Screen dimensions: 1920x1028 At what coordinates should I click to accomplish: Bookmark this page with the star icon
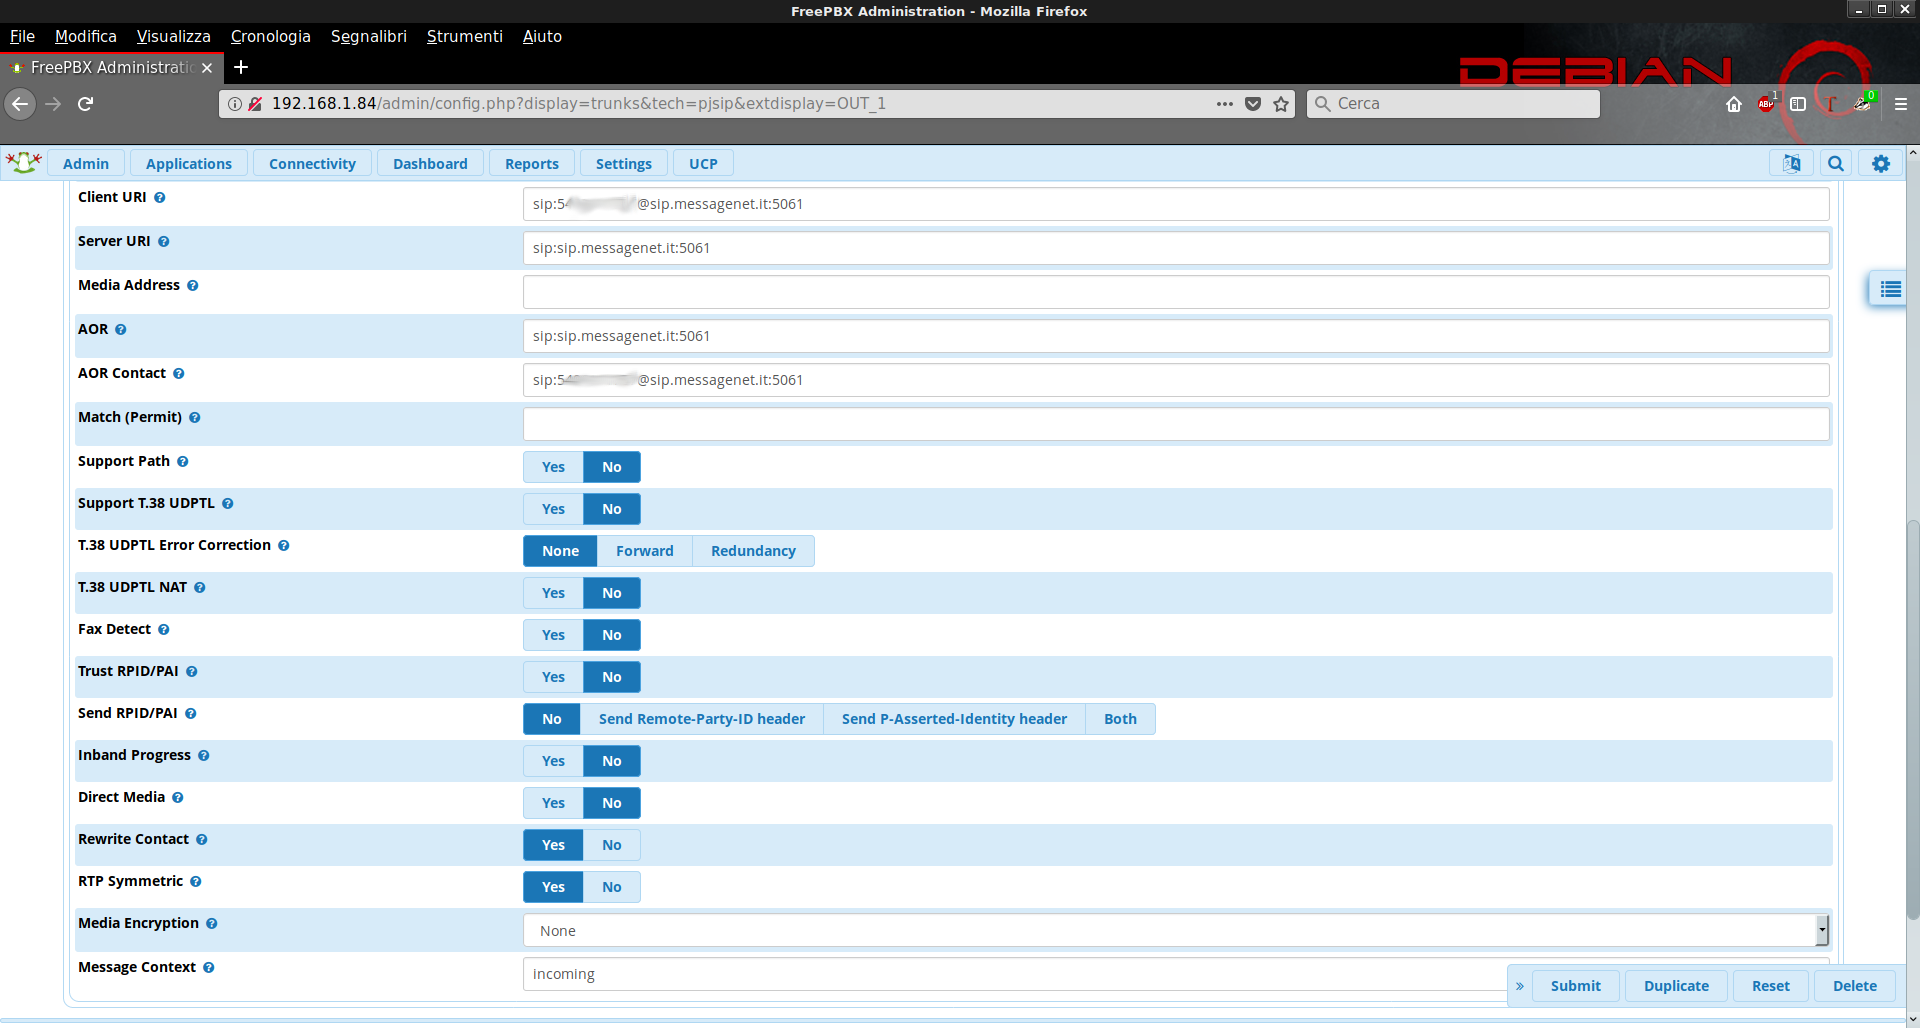coord(1281,104)
